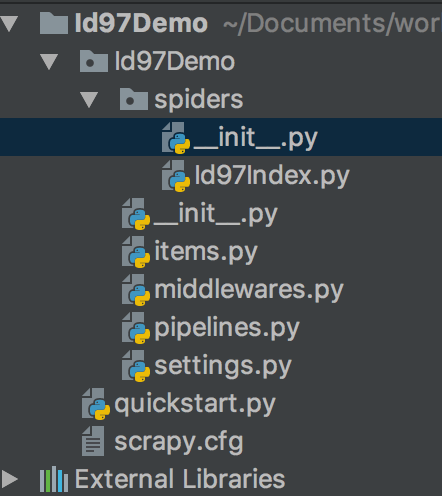Select the spiders folder label
Image resolution: width=442 pixels, height=496 pixels.
199,99
